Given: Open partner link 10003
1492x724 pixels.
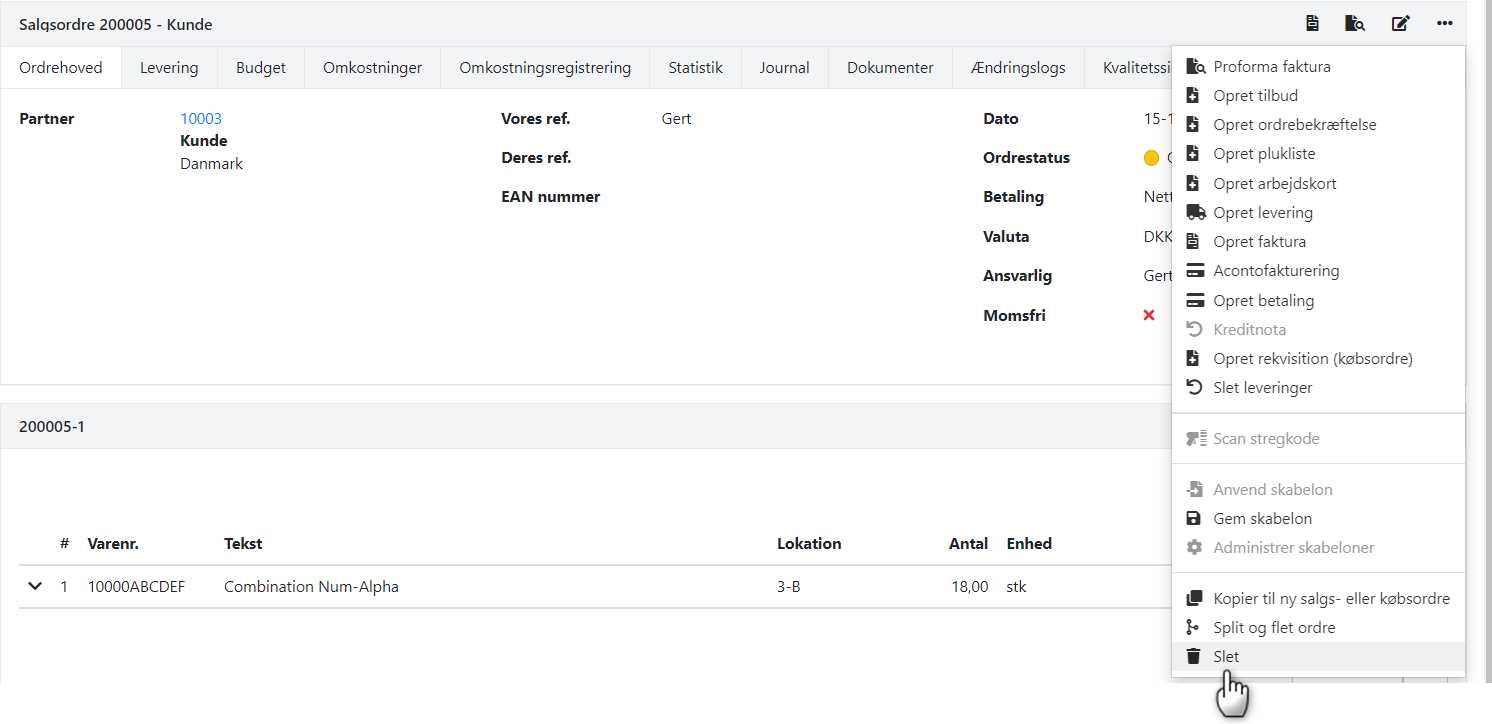Looking at the screenshot, I should 201,119.
